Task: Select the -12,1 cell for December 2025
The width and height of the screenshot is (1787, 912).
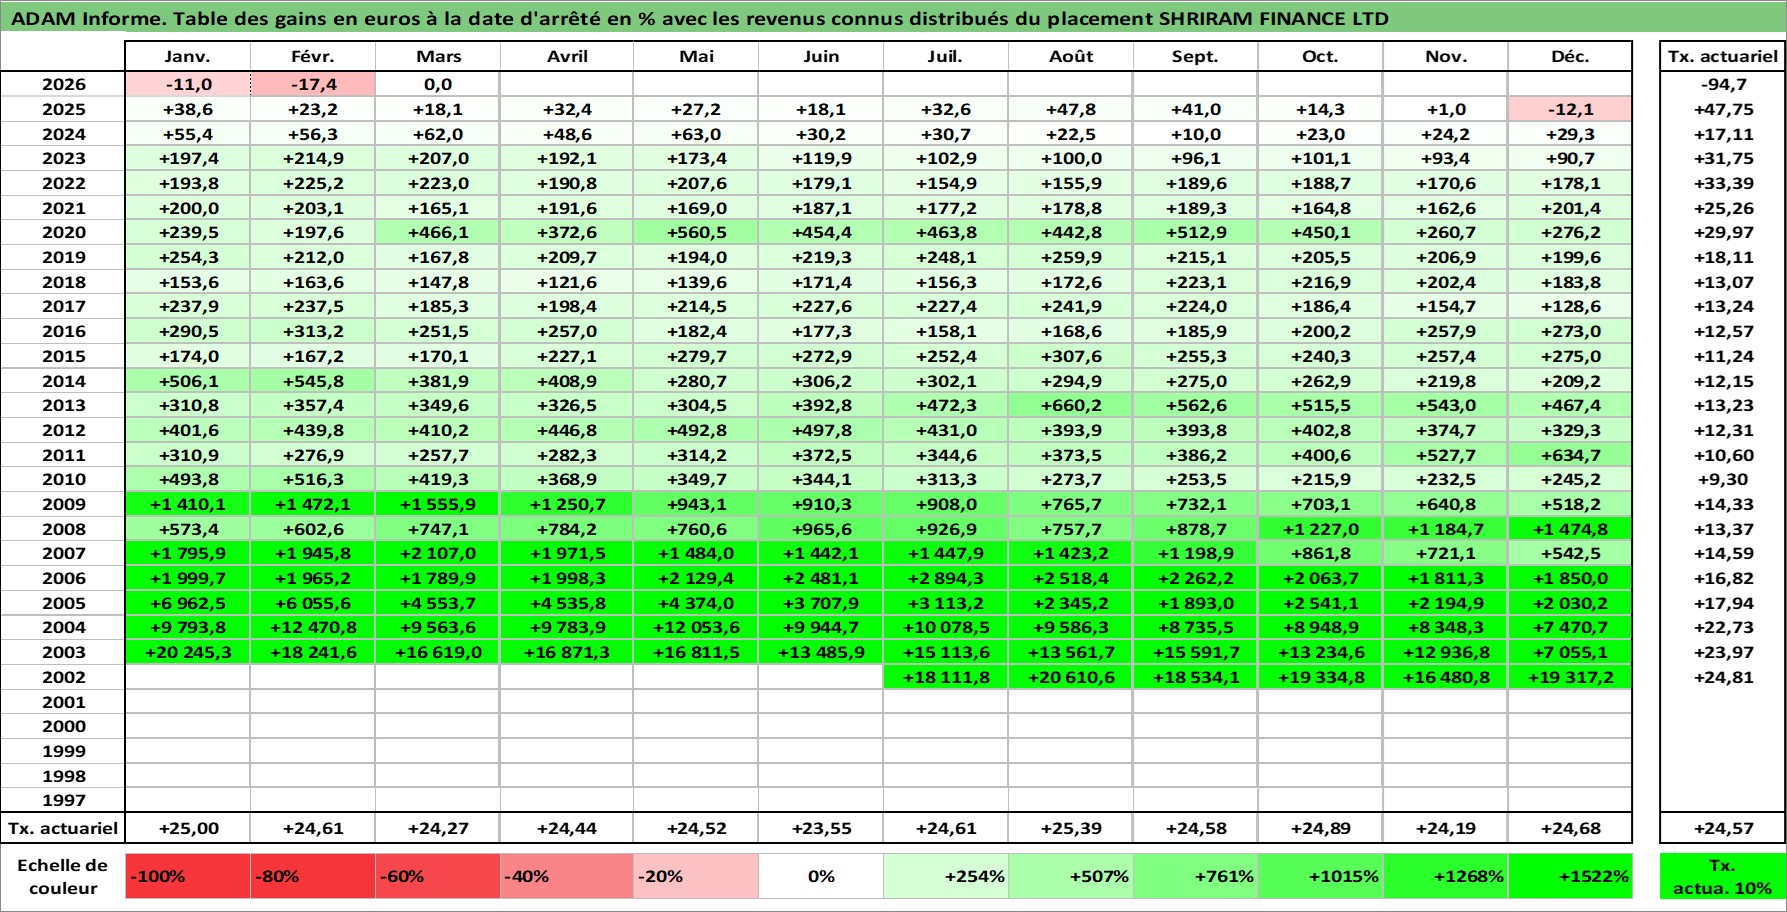Action: (x=1570, y=109)
